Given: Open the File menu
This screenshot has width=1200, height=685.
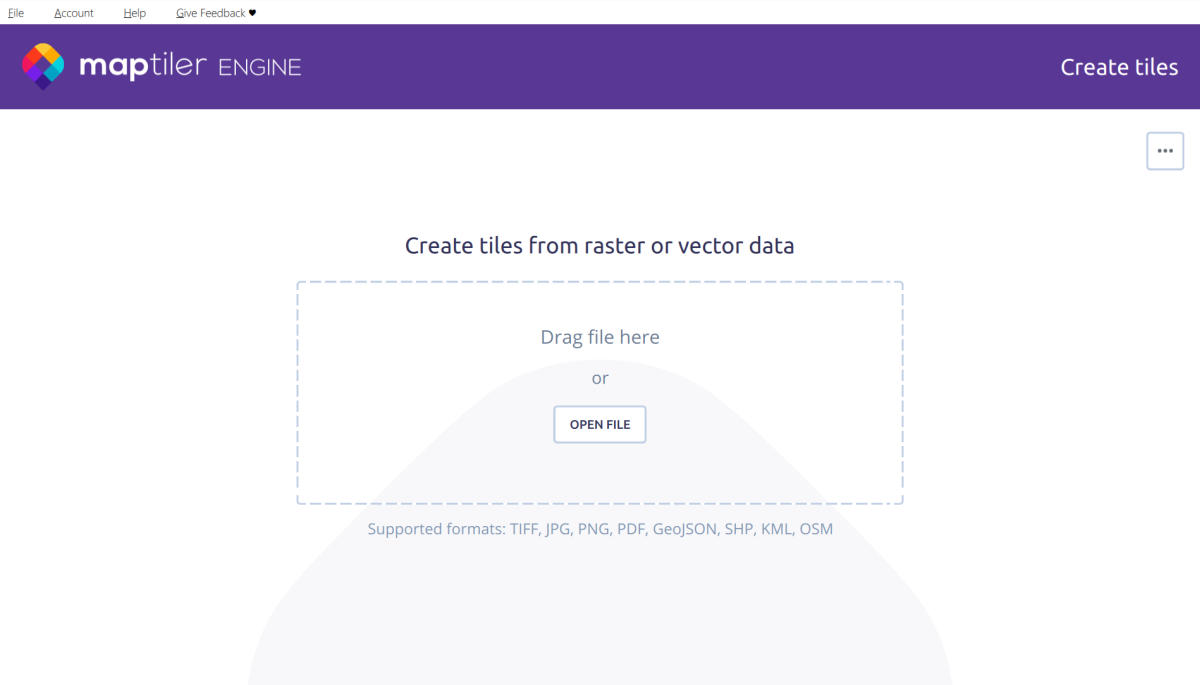Looking at the screenshot, I should [x=15, y=12].
